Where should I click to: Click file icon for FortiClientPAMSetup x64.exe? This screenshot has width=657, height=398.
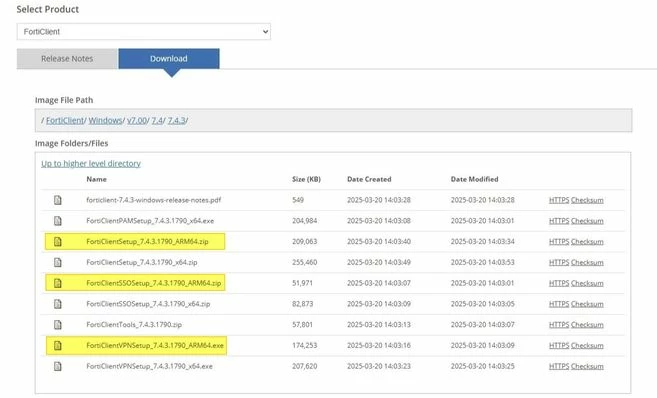coord(58,221)
